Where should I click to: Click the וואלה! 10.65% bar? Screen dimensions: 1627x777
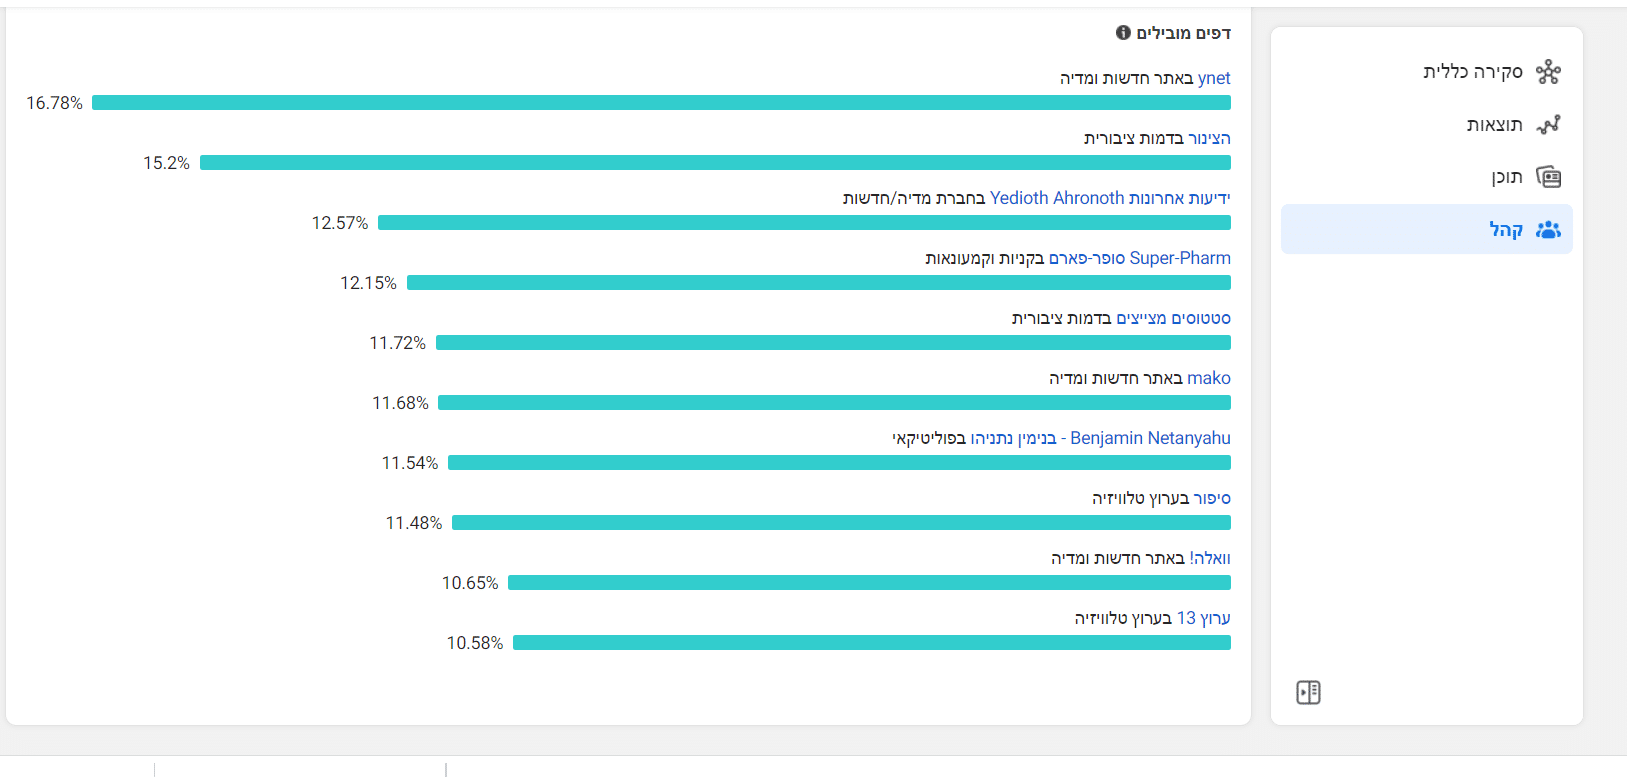(x=869, y=583)
